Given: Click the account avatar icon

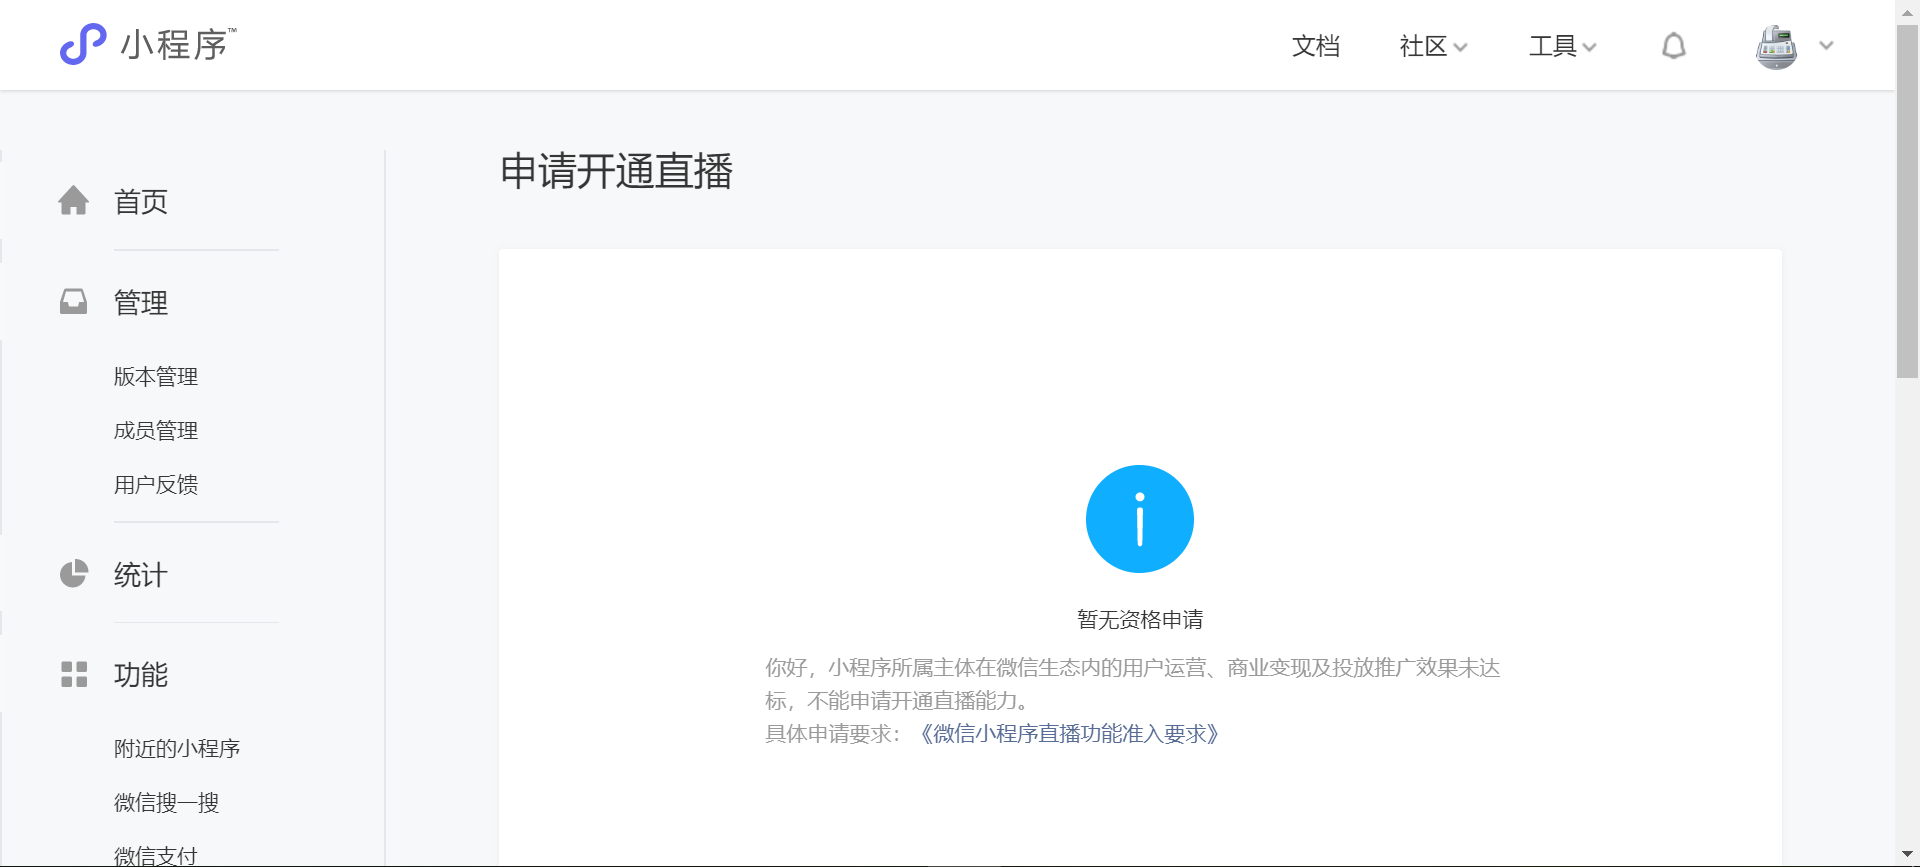Looking at the screenshot, I should coord(1776,46).
